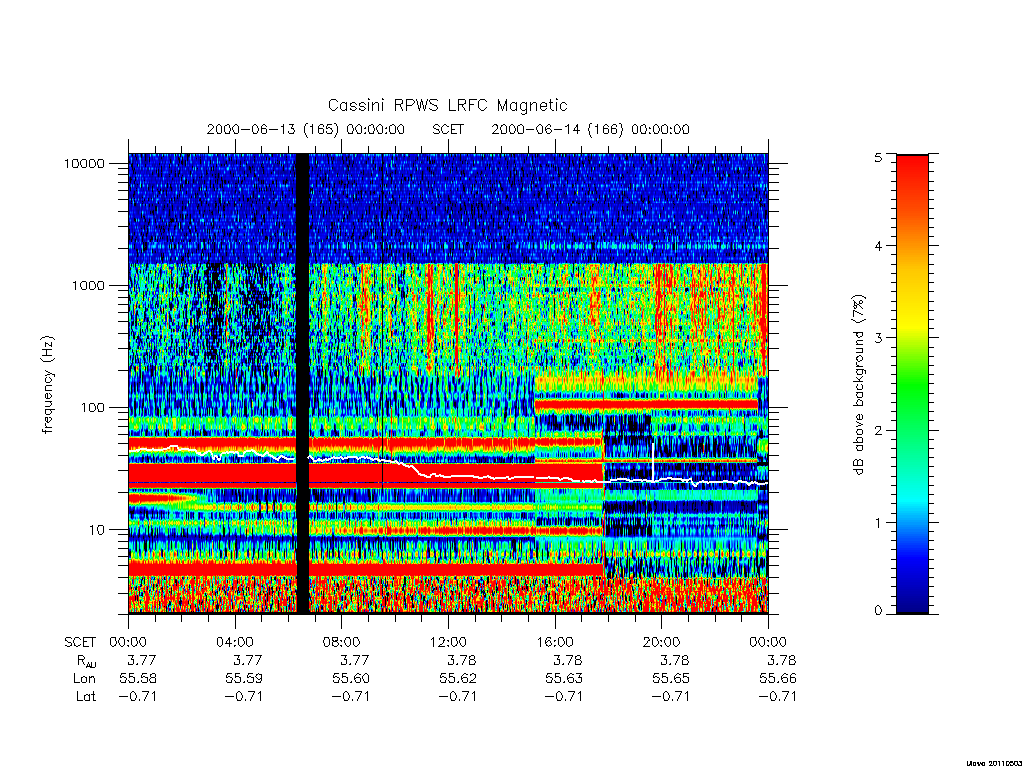The image size is (1024, 768).
Task: Click the black data gap stripe in spectrogram
Action: pos(302,383)
